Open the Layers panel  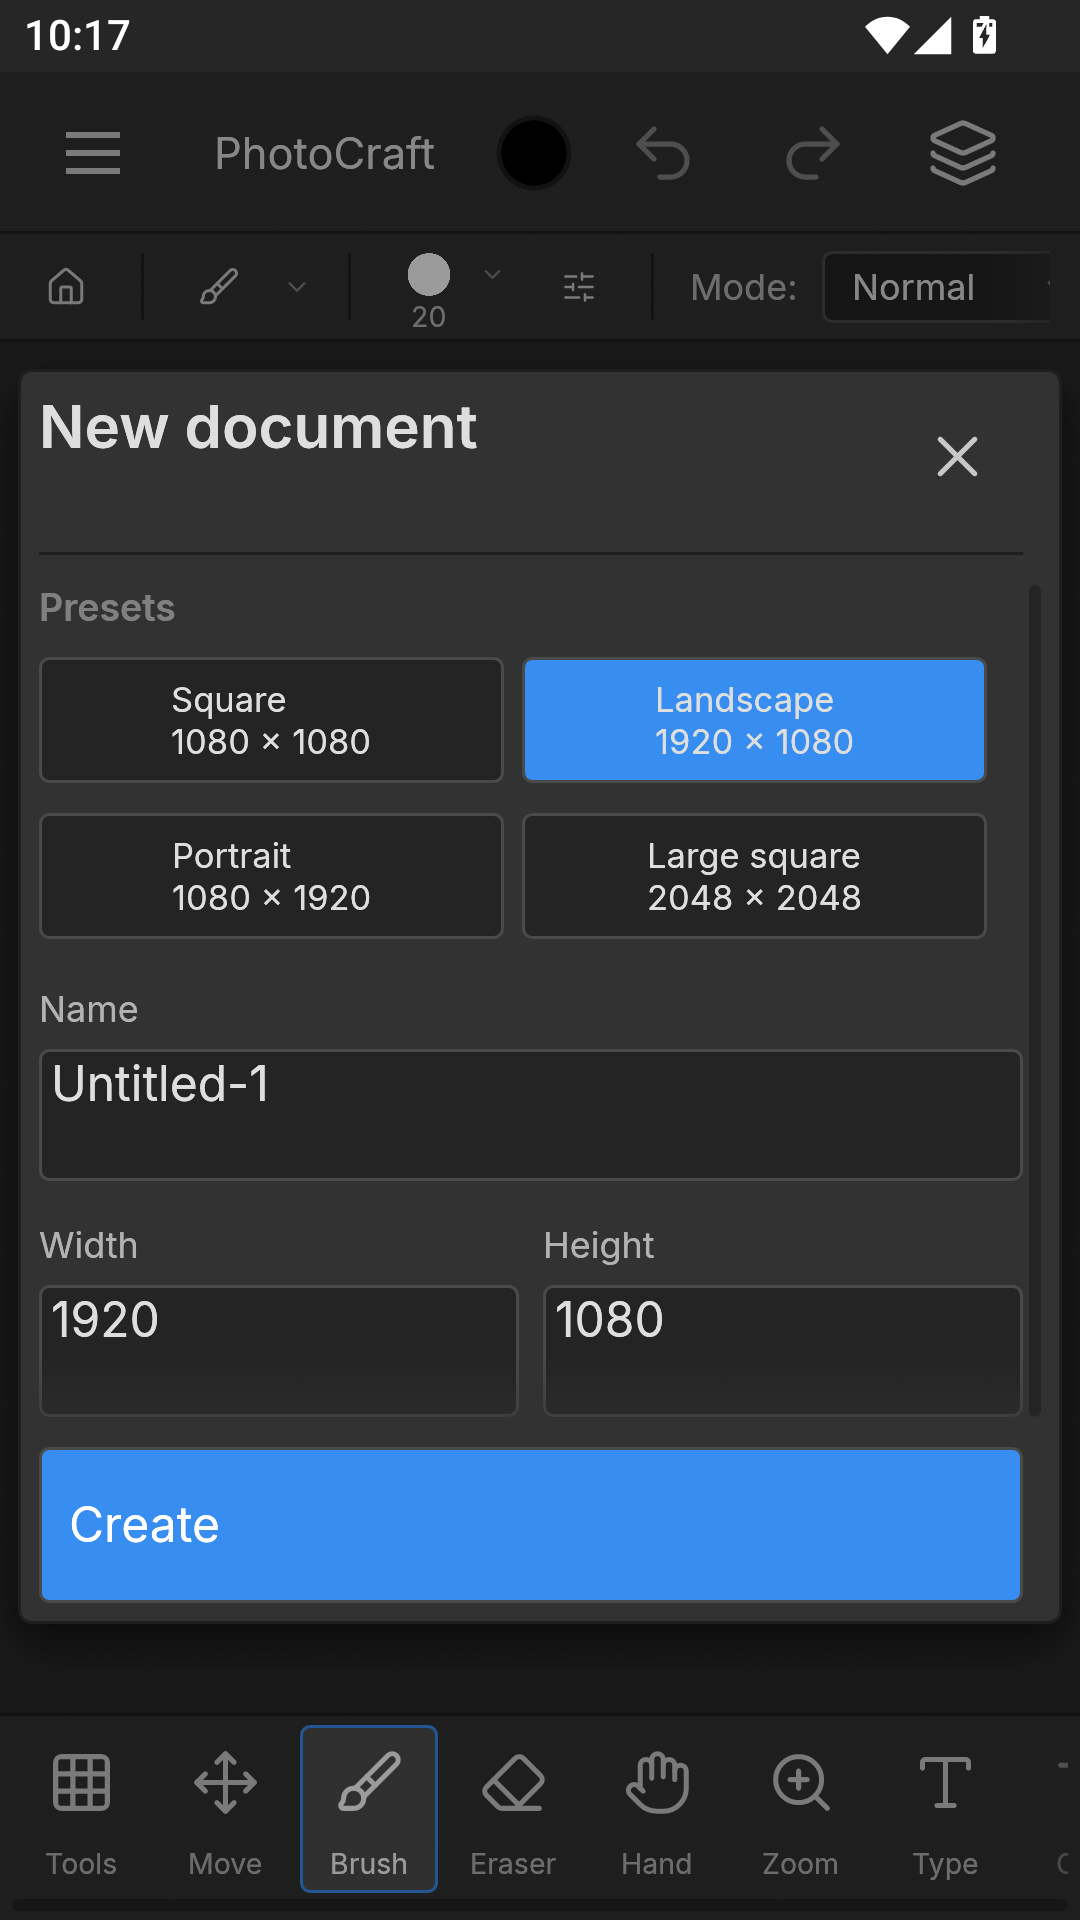click(x=963, y=153)
